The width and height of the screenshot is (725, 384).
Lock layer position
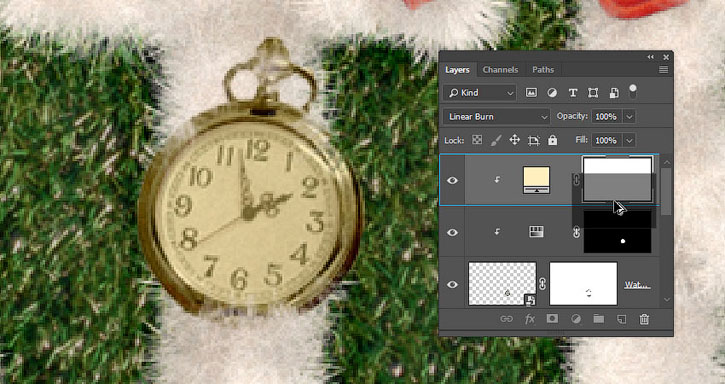click(514, 140)
